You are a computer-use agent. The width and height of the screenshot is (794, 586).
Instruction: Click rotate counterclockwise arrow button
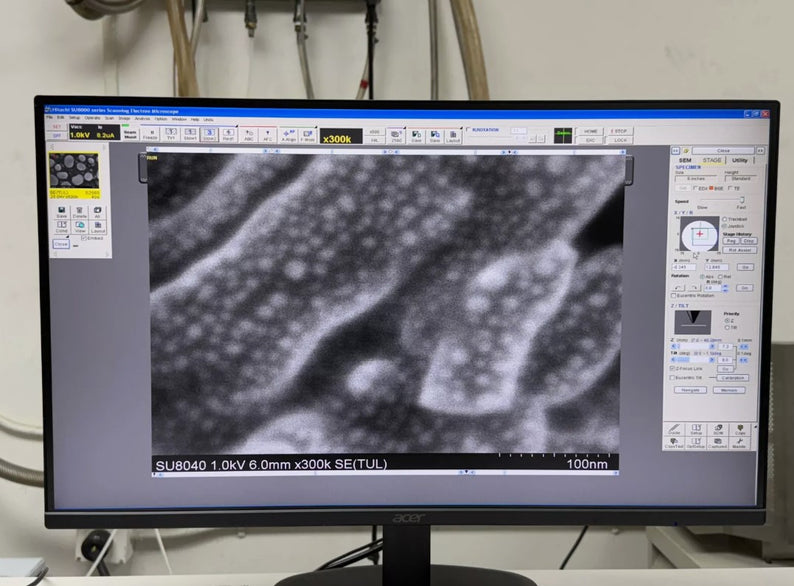(x=678, y=288)
